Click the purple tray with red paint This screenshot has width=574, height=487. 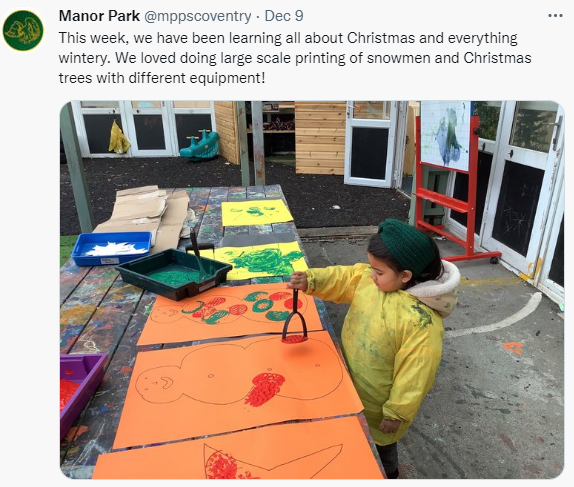(81, 392)
